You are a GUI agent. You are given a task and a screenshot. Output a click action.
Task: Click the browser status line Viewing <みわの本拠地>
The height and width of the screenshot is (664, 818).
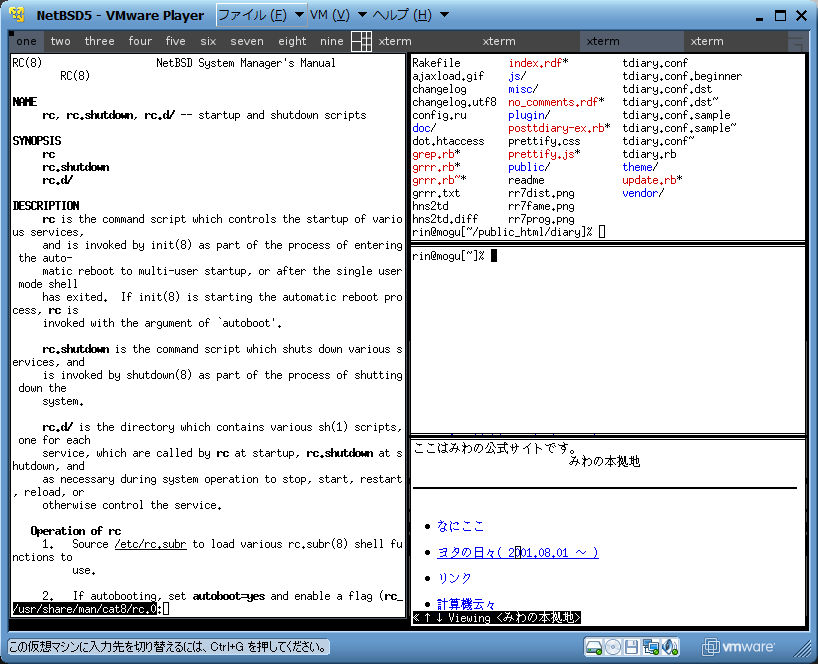(x=496, y=618)
